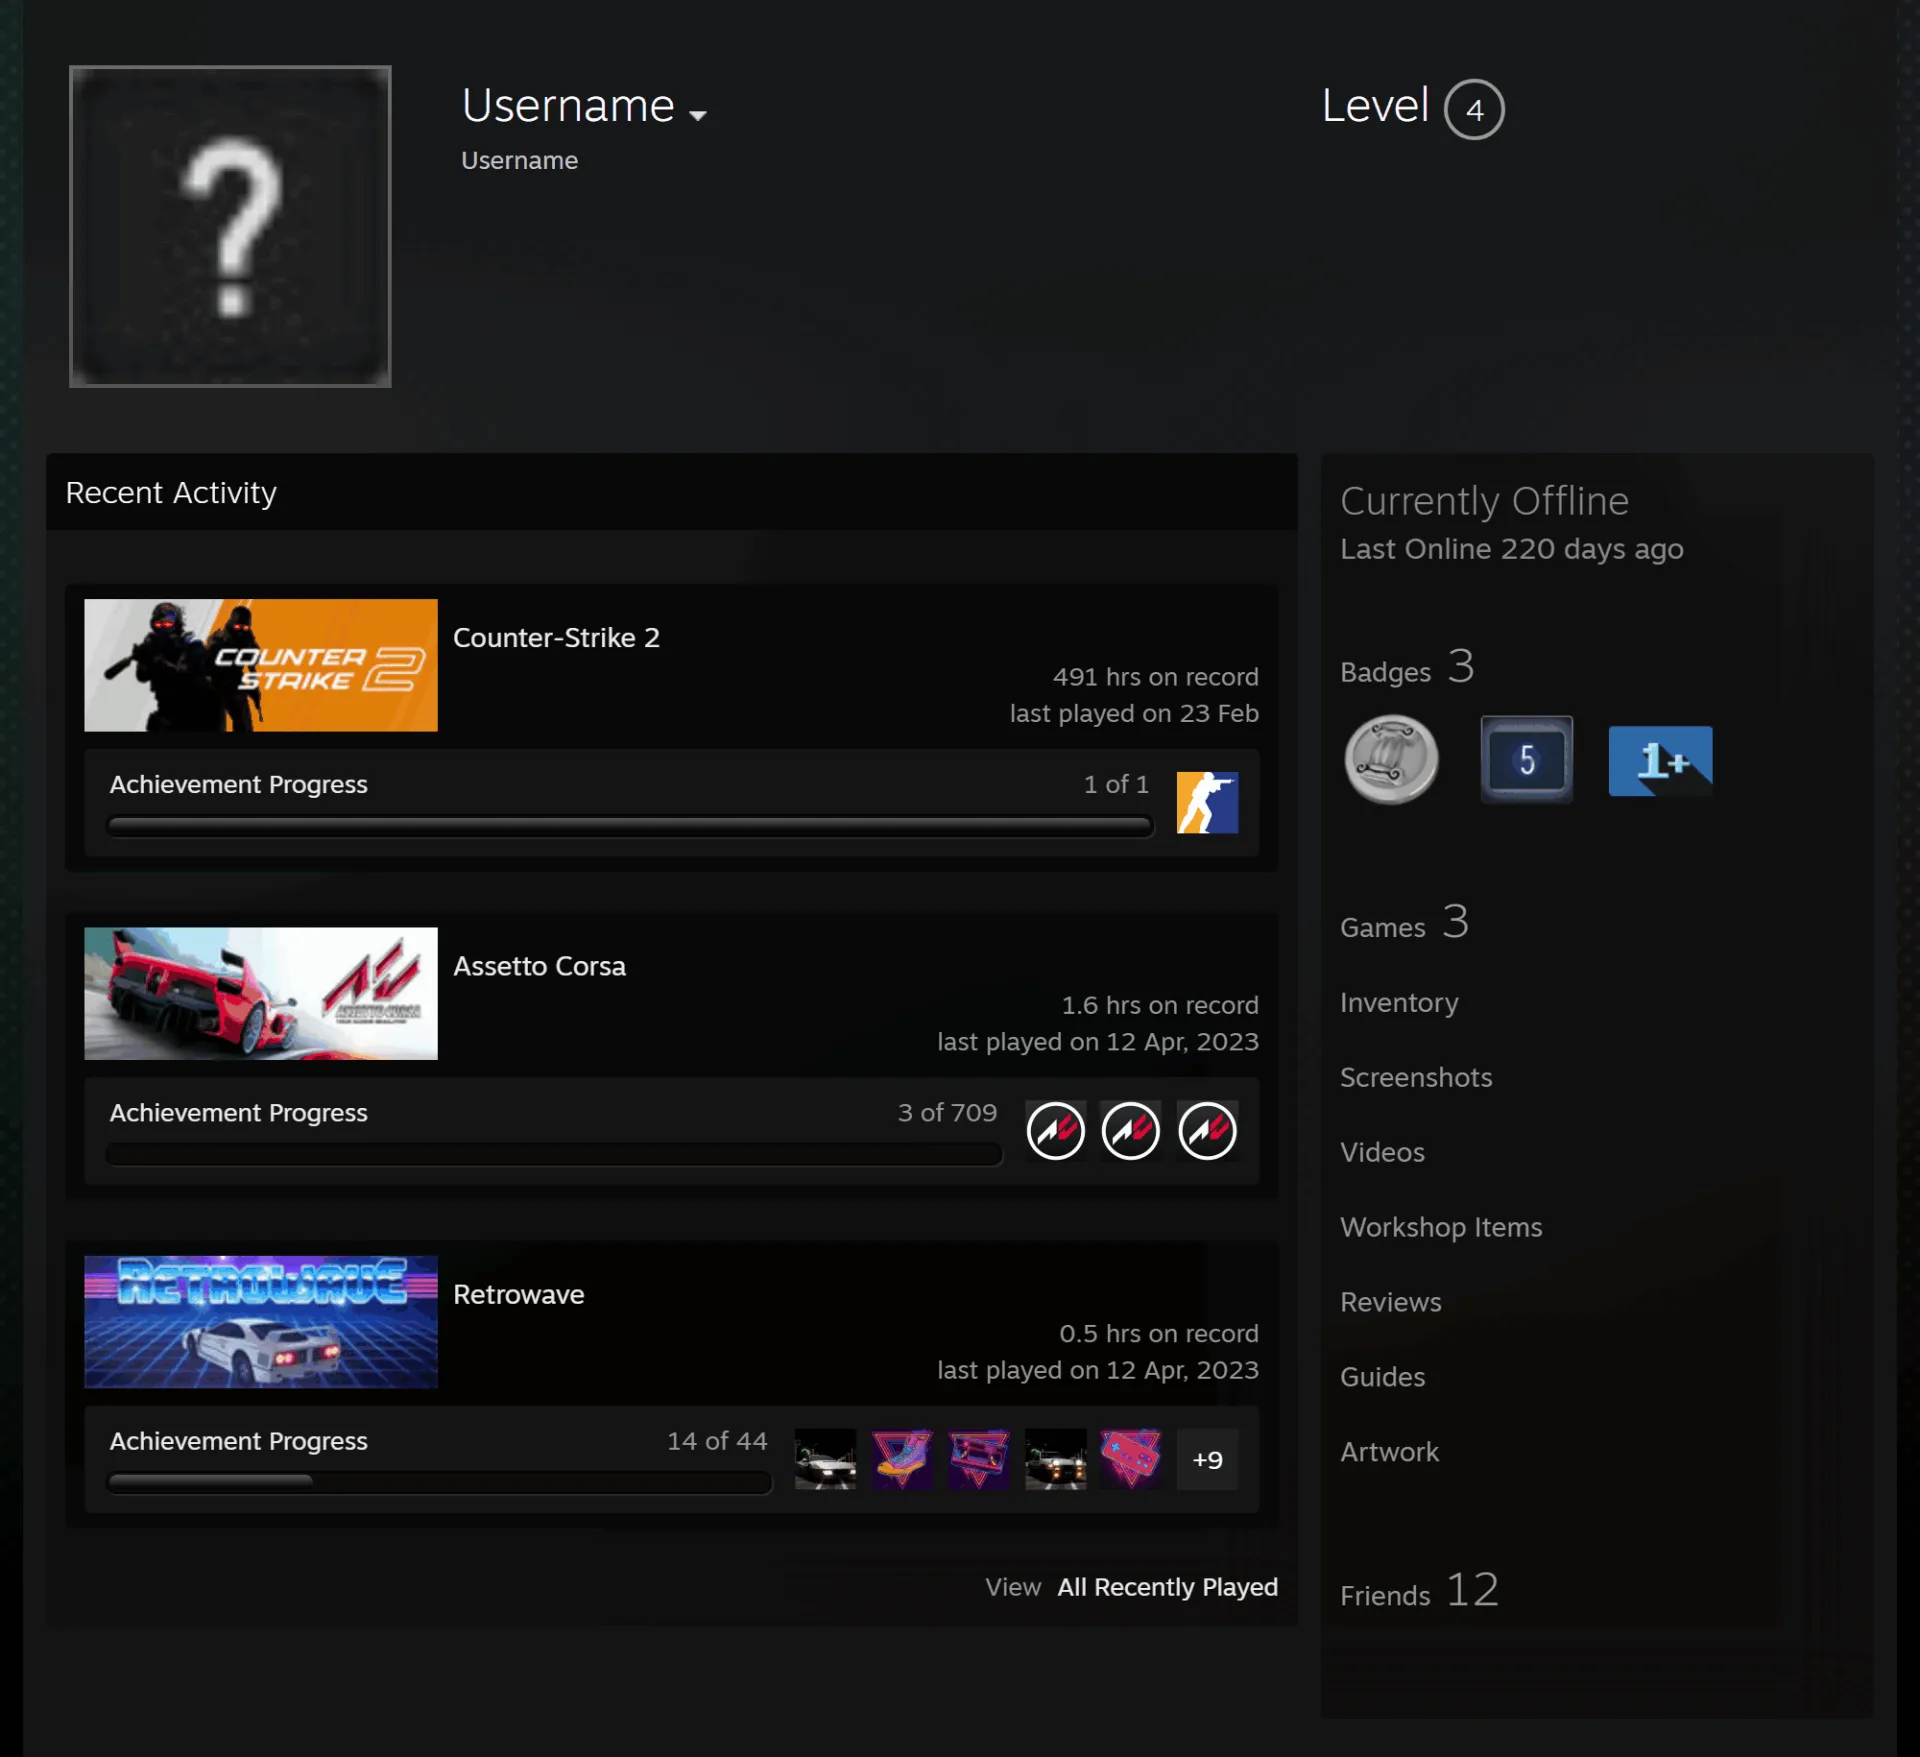Click the question mark profile avatar
The width and height of the screenshot is (1920, 1757).
[230, 227]
